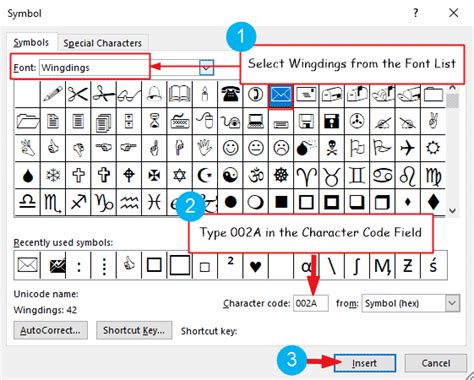Choose the filled black square symbol

point(281,202)
